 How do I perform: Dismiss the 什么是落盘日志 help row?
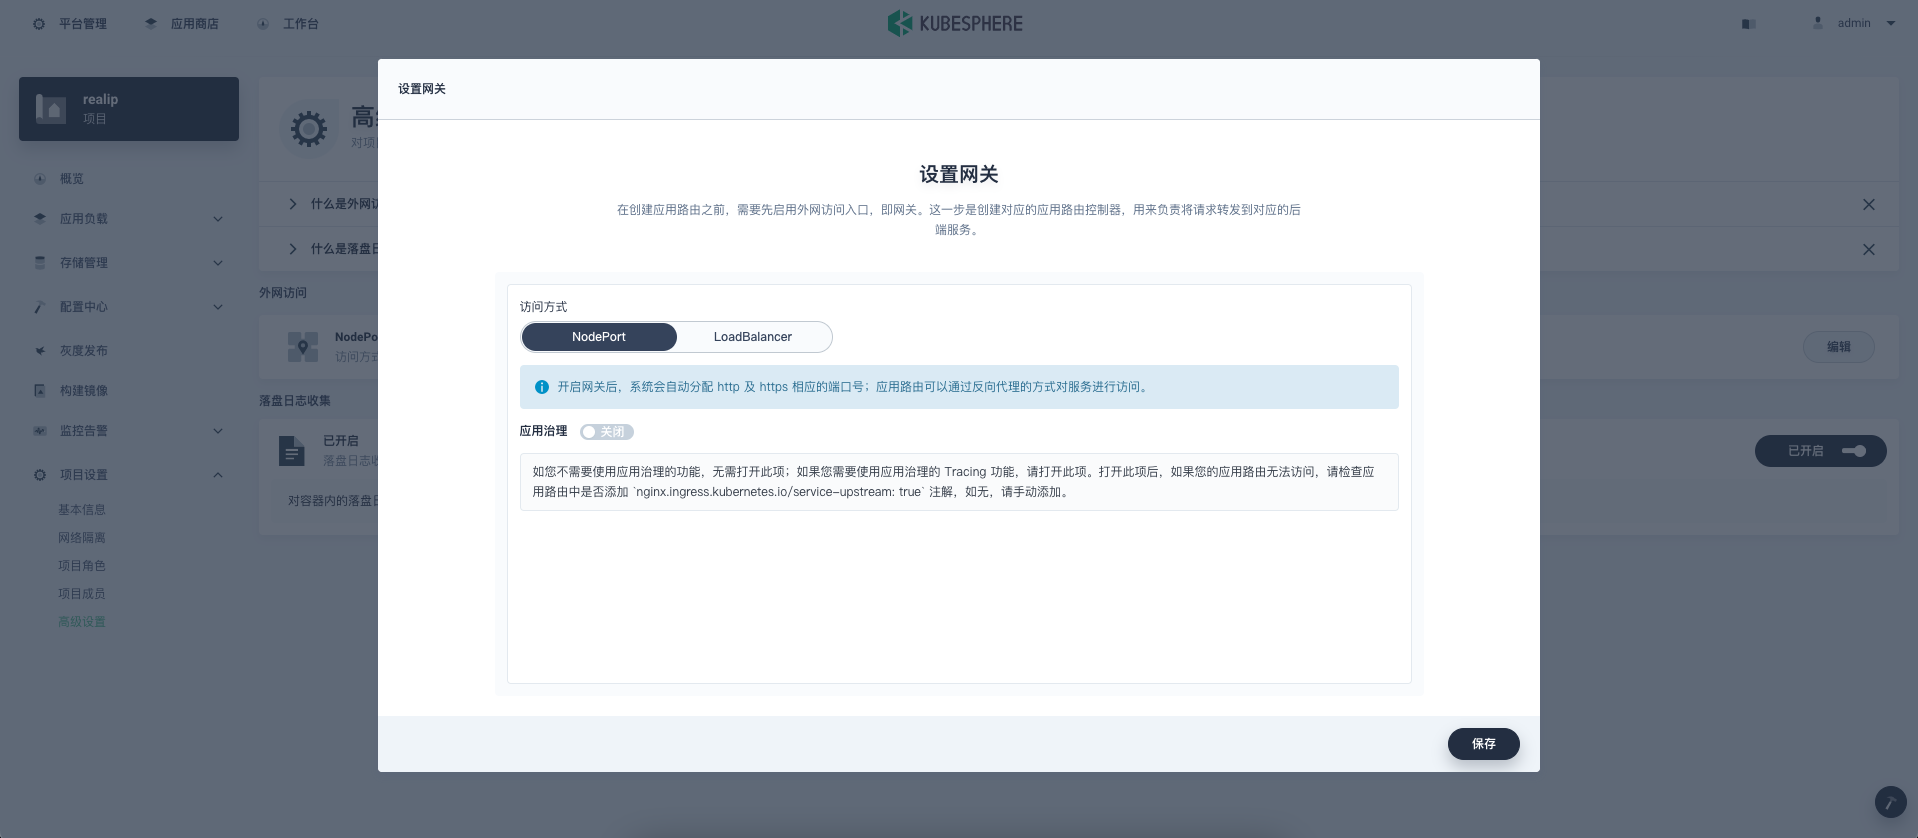(x=1869, y=249)
